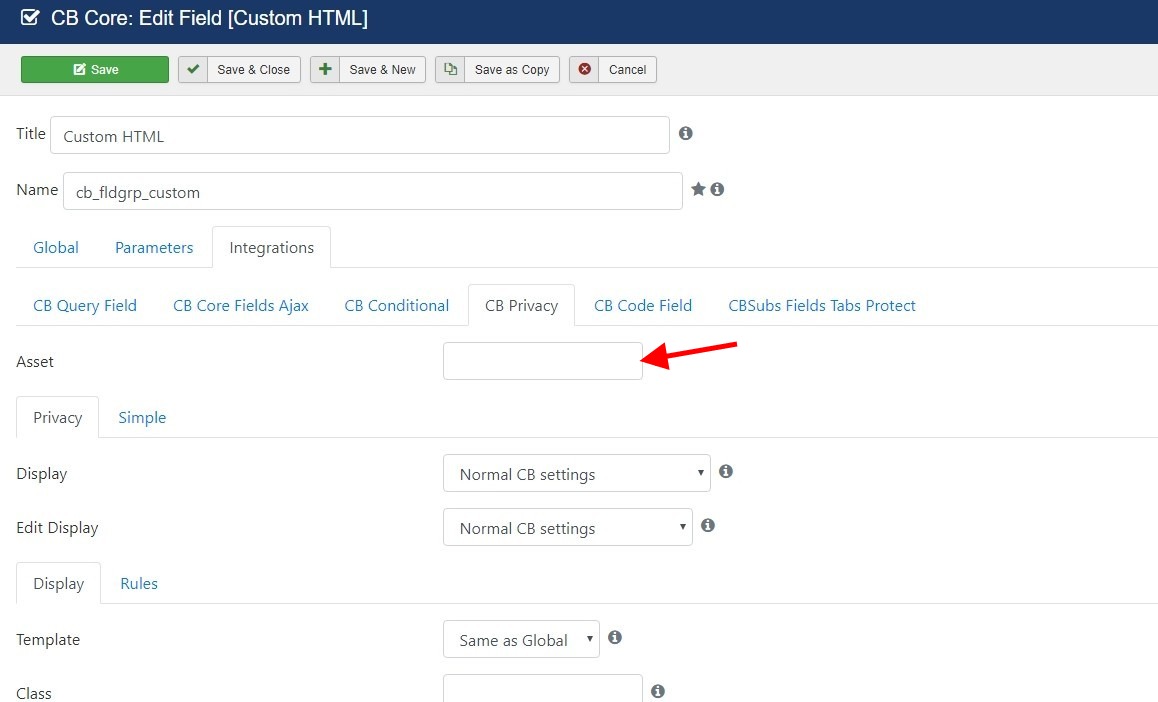Click the info icon beside Name field
This screenshot has height=702, width=1158.
click(717, 190)
